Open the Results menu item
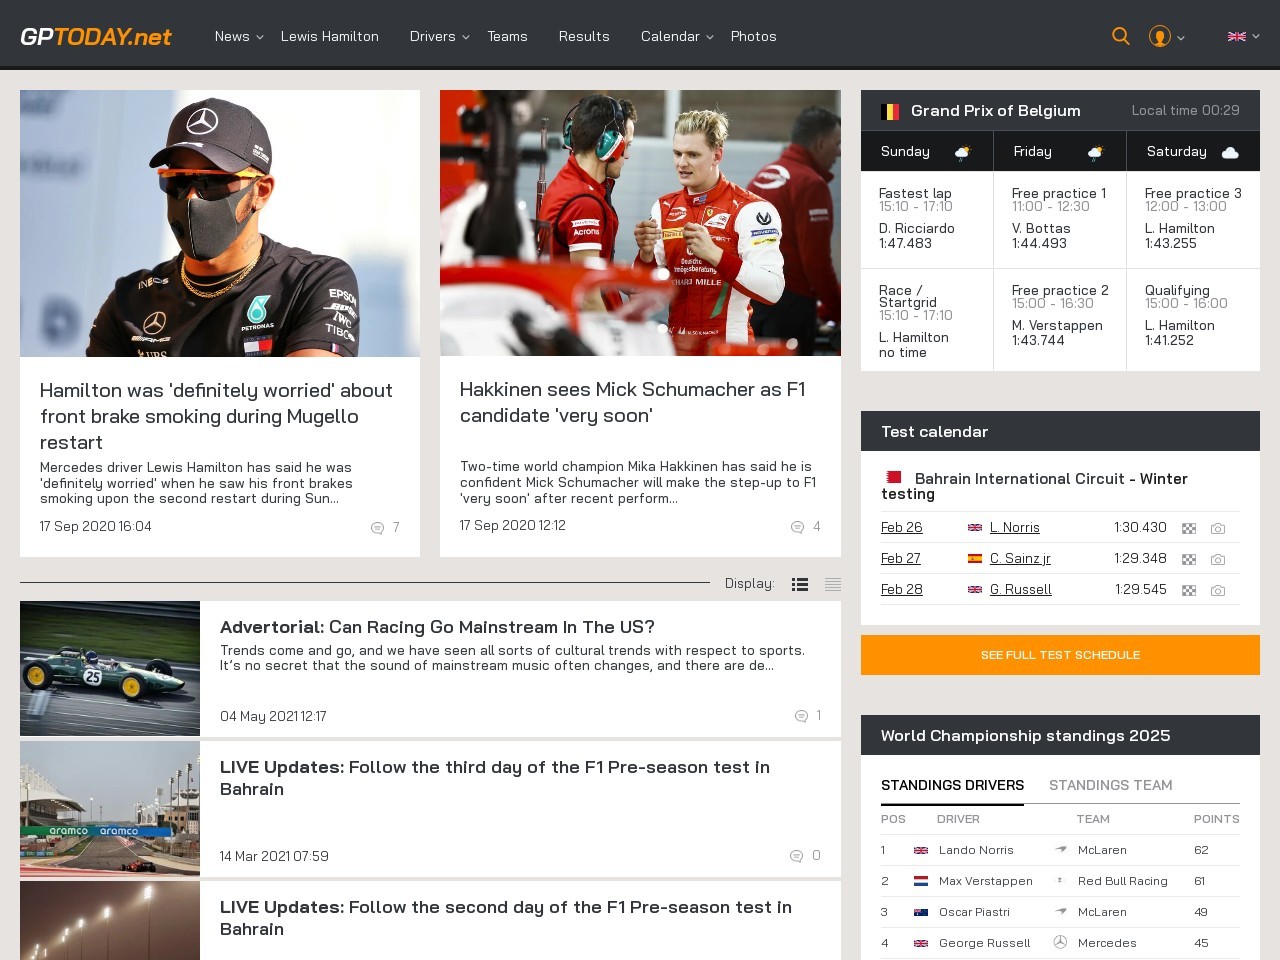The height and width of the screenshot is (960, 1280). [584, 36]
